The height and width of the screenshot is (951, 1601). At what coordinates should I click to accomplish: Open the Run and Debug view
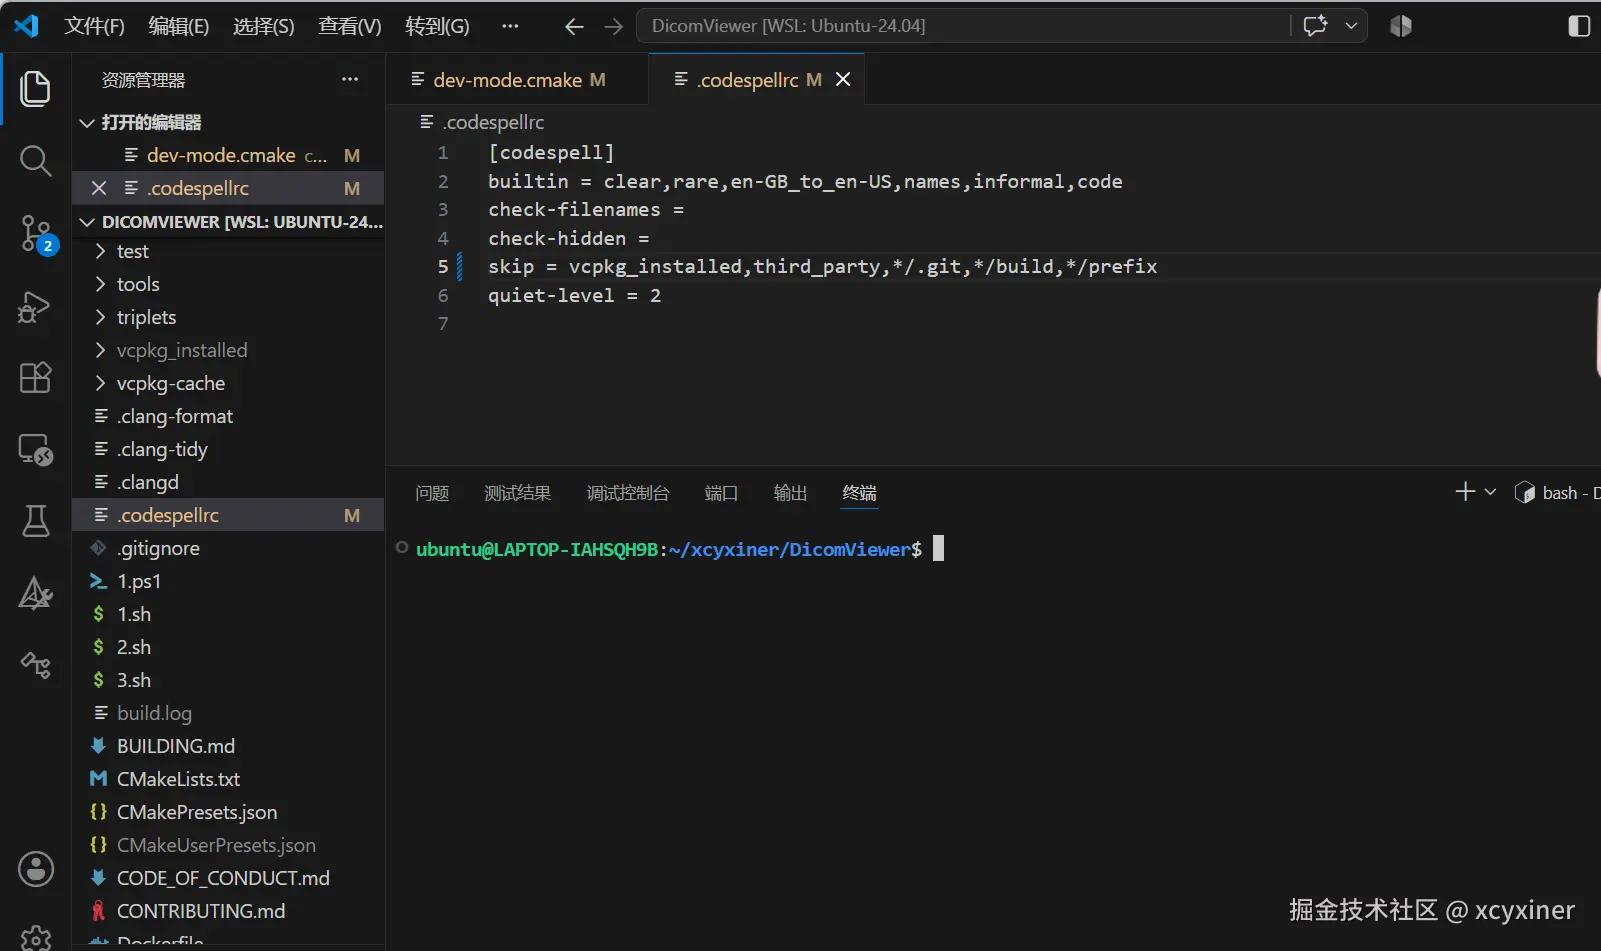pyautogui.click(x=36, y=306)
